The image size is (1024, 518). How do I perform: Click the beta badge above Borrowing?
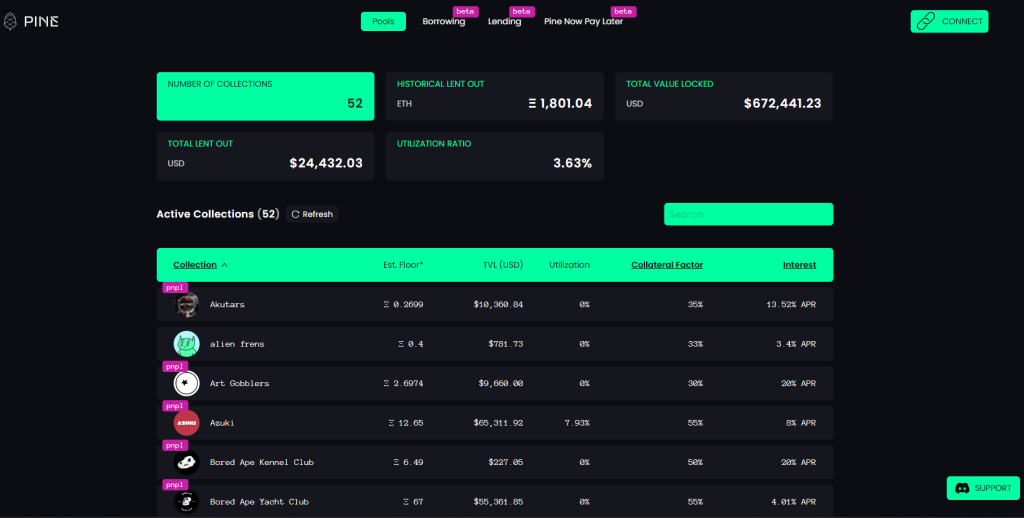point(466,11)
